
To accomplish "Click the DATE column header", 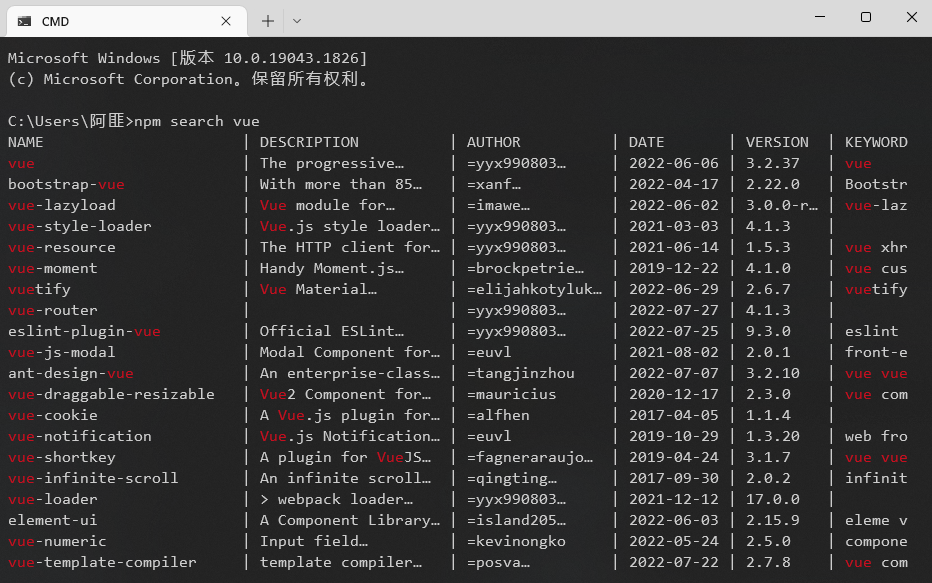I will 647,142.
